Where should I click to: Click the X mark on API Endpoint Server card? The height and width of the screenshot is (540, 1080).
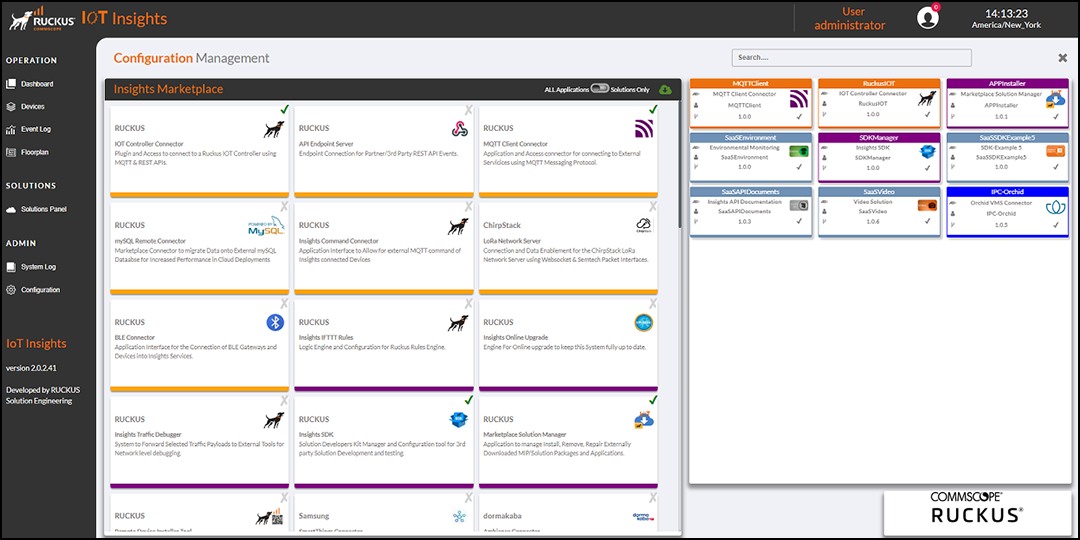click(468, 110)
